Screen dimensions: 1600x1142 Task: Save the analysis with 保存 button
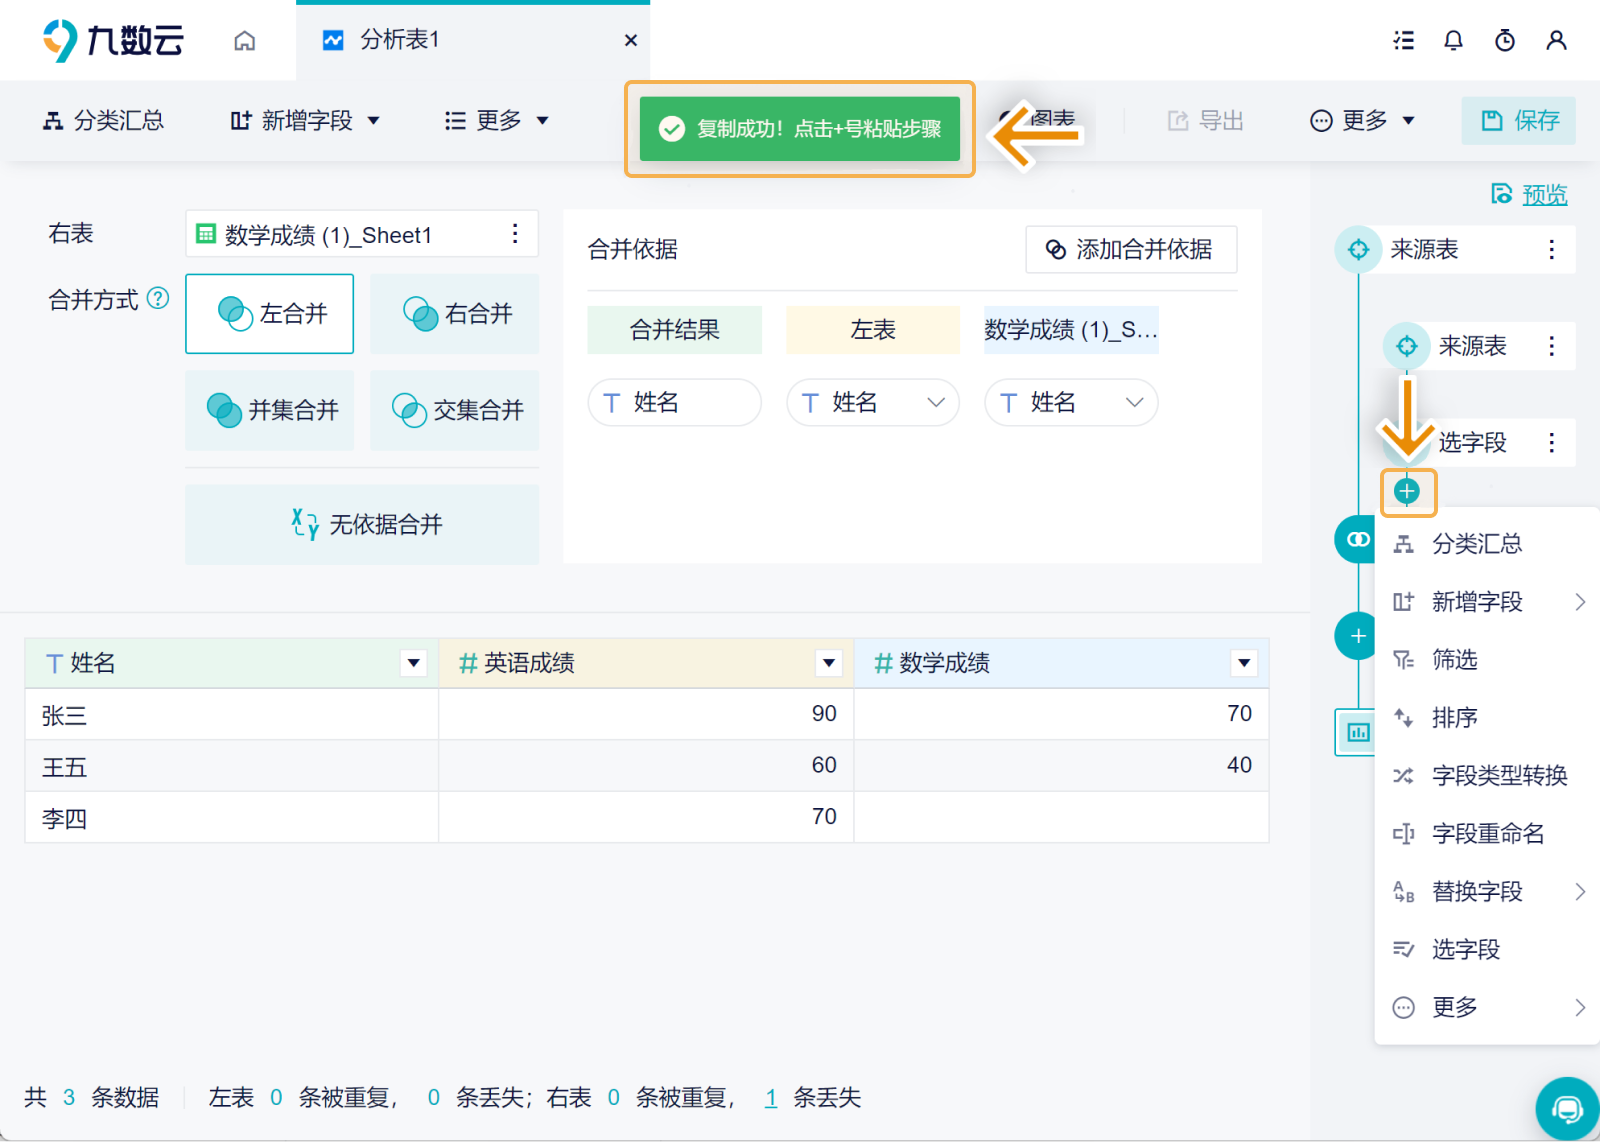(x=1519, y=121)
